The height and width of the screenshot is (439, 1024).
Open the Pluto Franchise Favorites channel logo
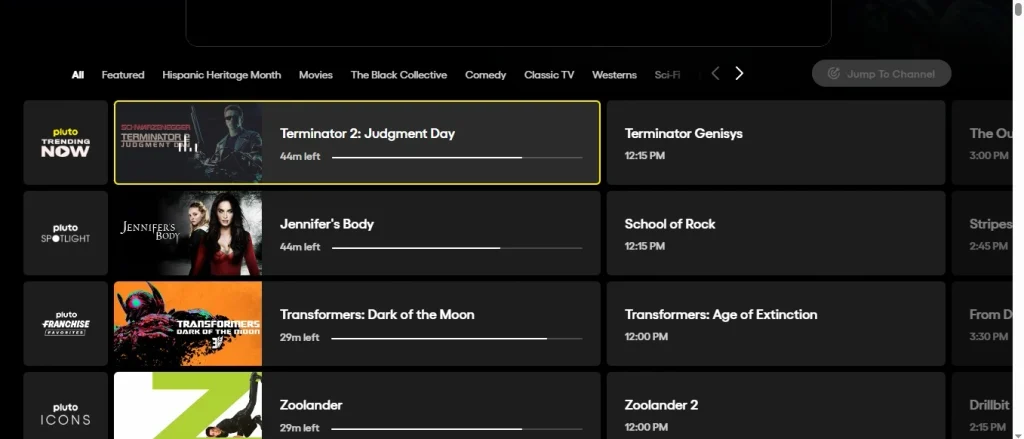coord(65,323)
